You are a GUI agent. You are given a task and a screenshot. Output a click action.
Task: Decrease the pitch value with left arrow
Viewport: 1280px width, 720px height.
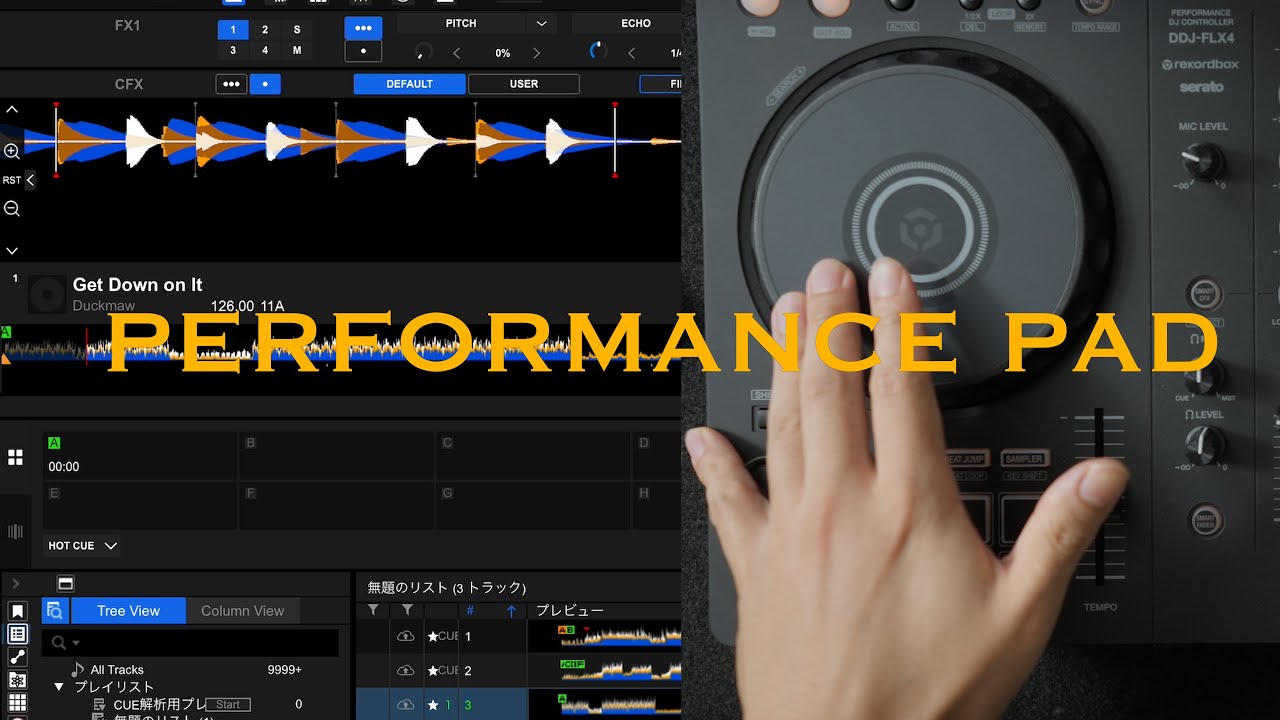457,53
